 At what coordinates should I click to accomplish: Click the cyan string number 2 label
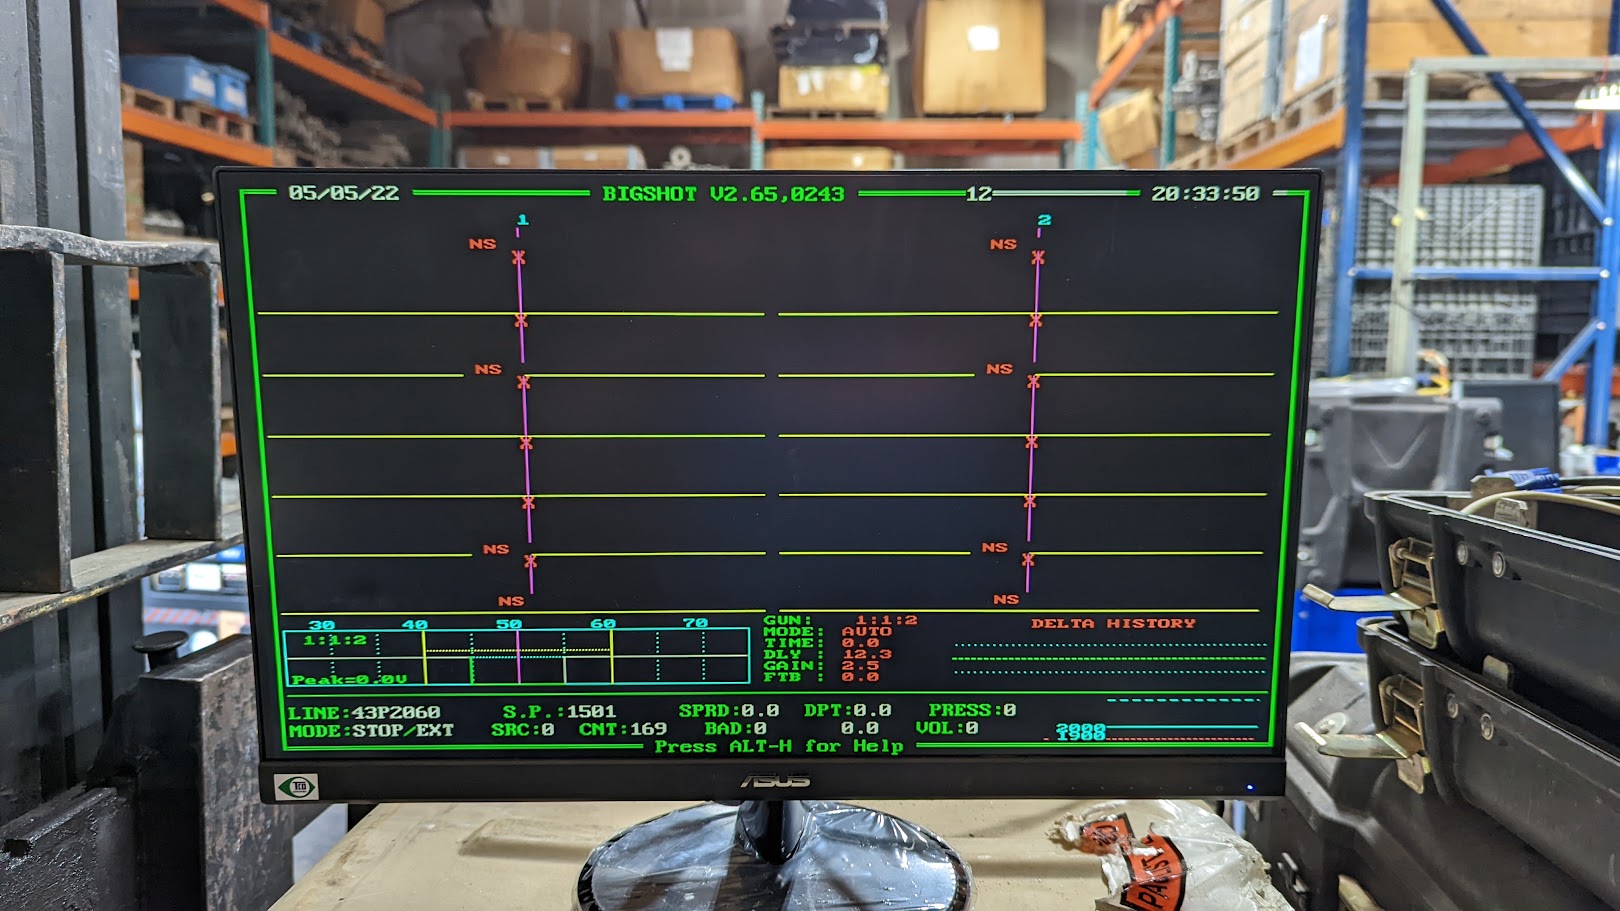(x=1044, y=220)
